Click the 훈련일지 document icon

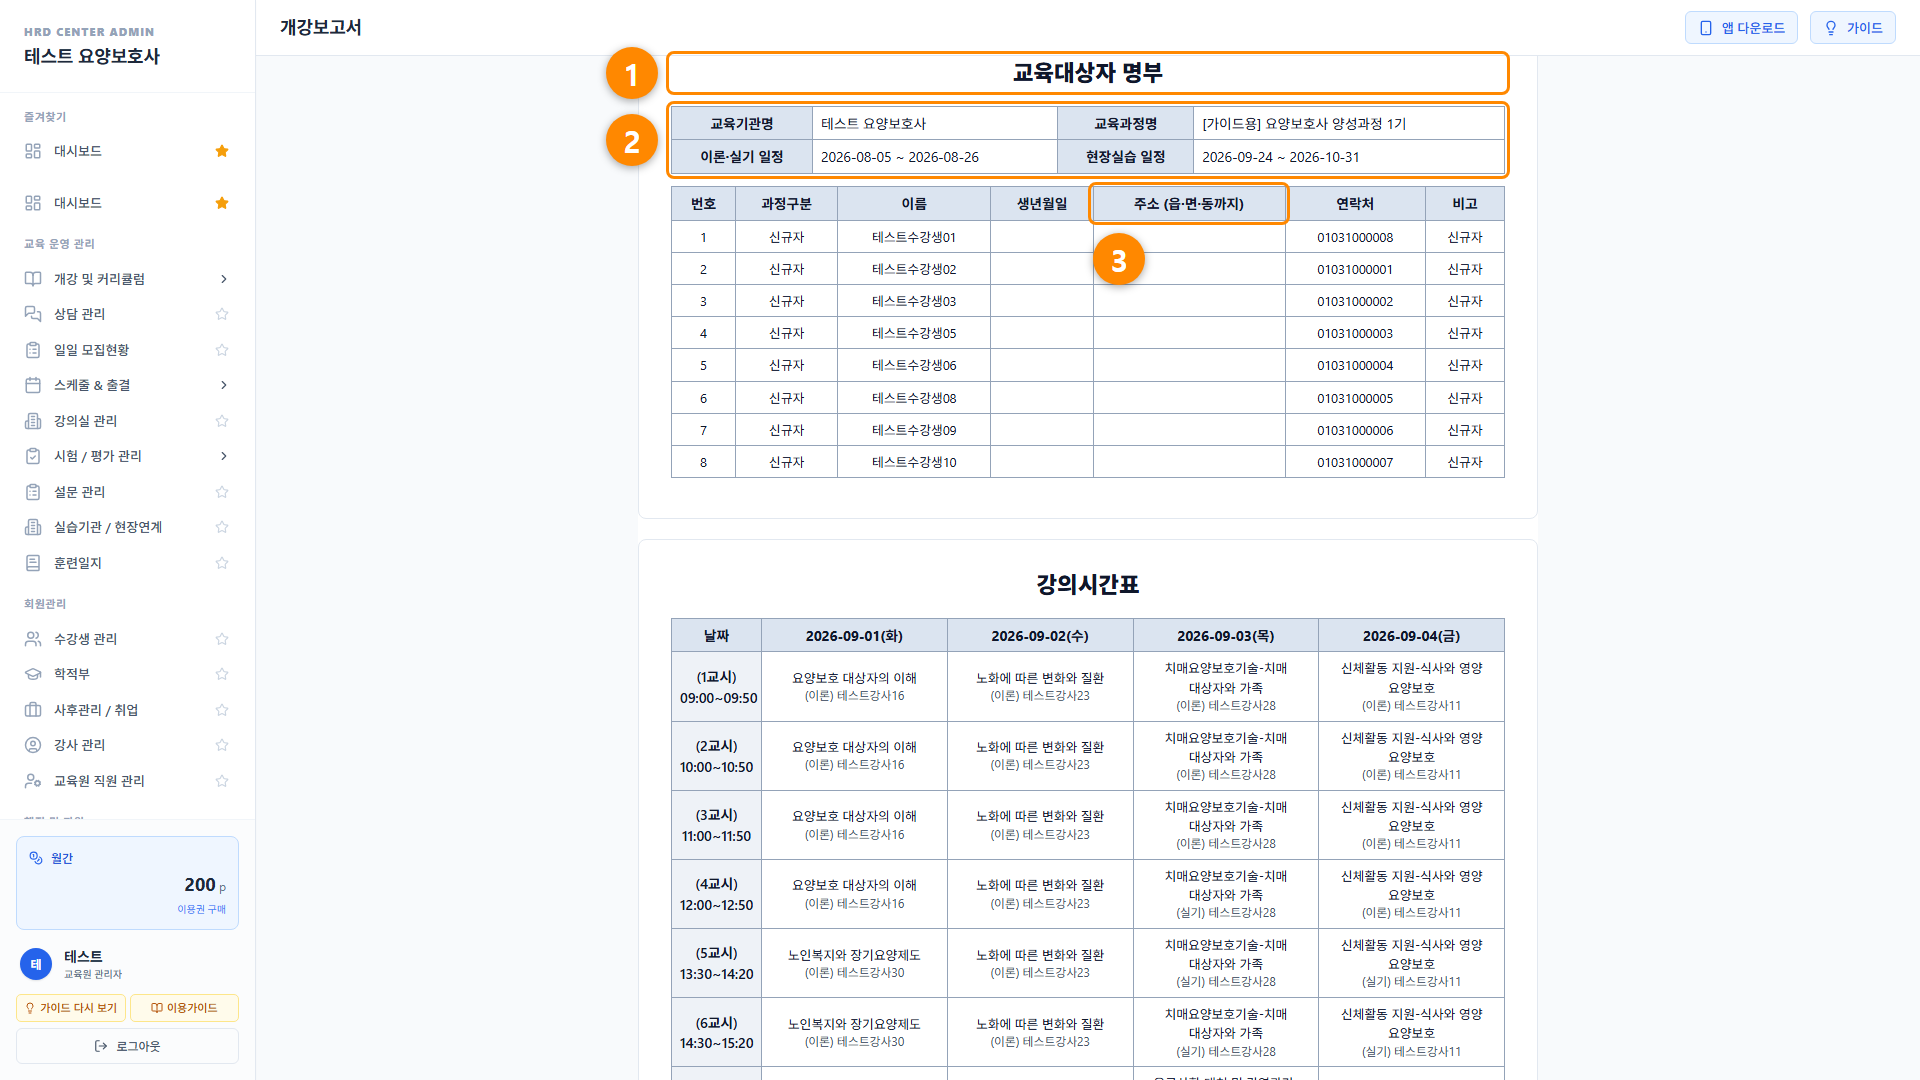click(x=33, y=563)
